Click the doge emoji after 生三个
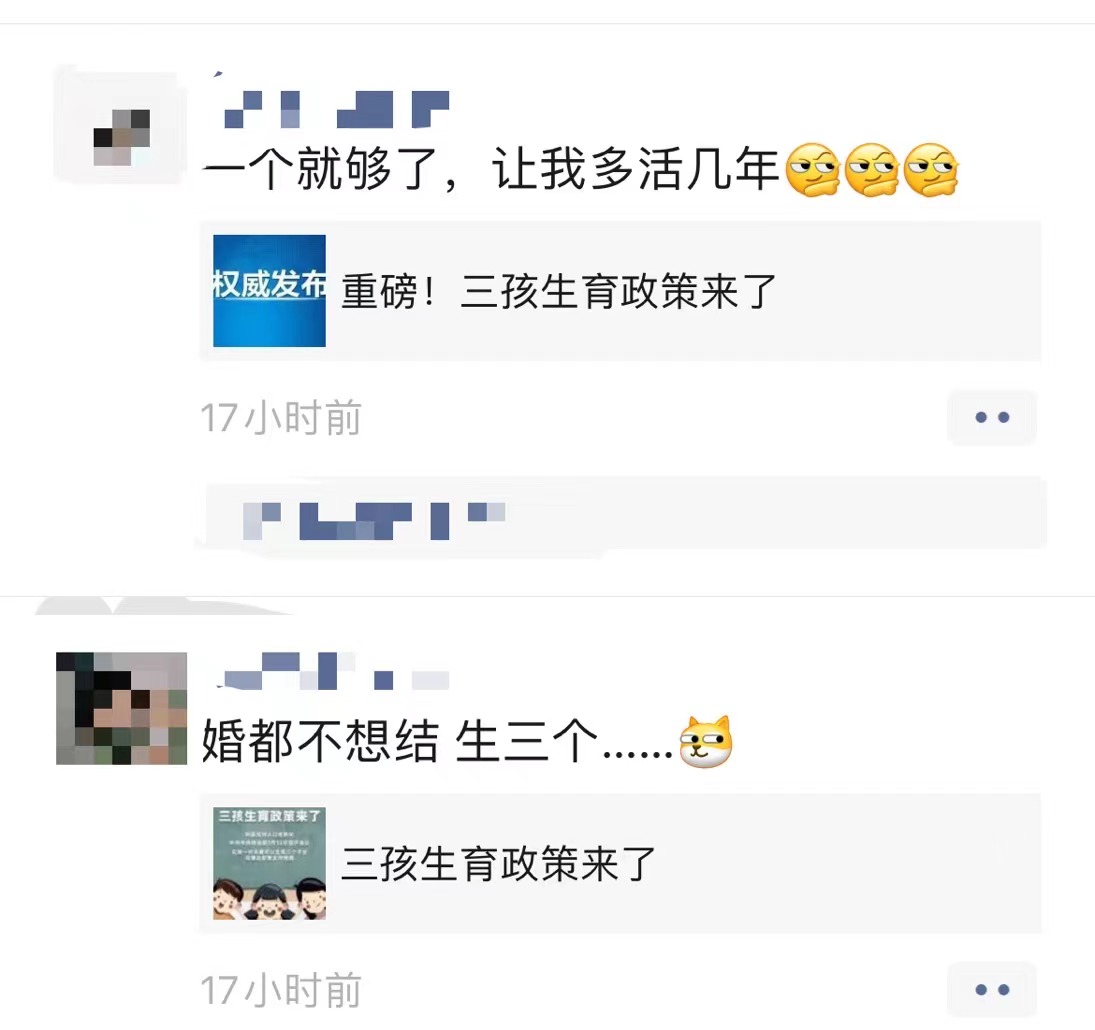 tap(706, 742)
